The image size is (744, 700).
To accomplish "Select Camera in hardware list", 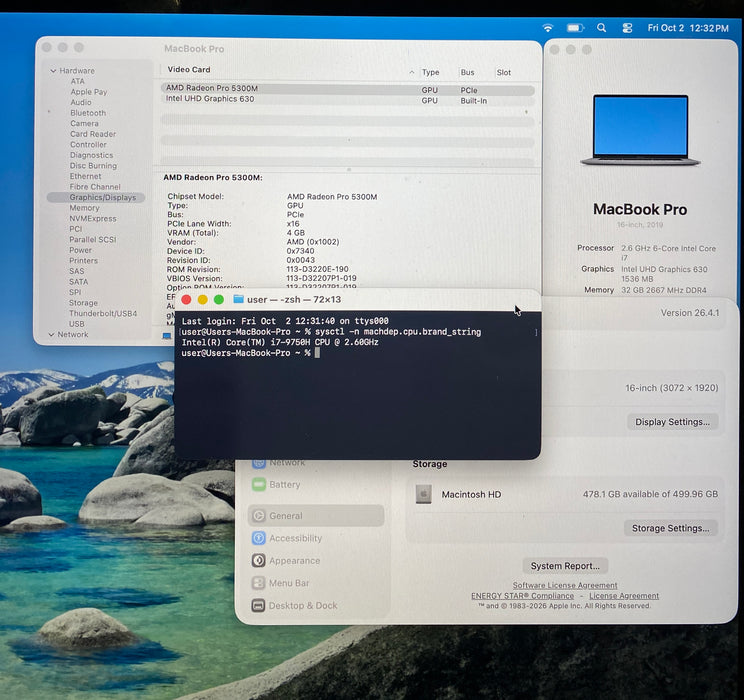I will [x=84, y=123].
